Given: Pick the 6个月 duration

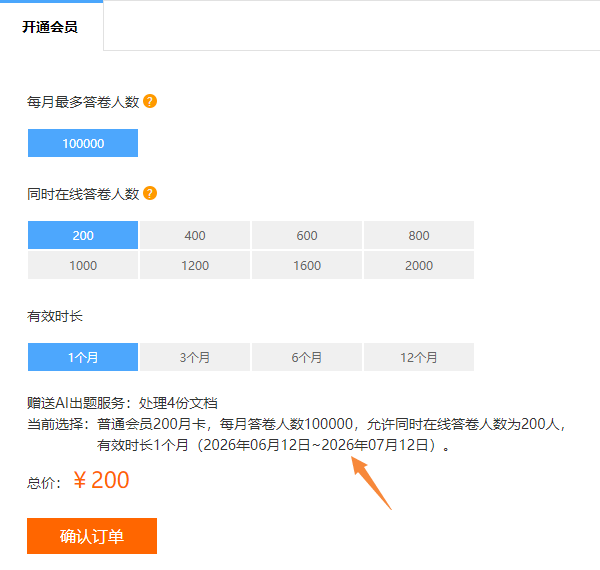Looking at the screenshot, I should 307,357.
